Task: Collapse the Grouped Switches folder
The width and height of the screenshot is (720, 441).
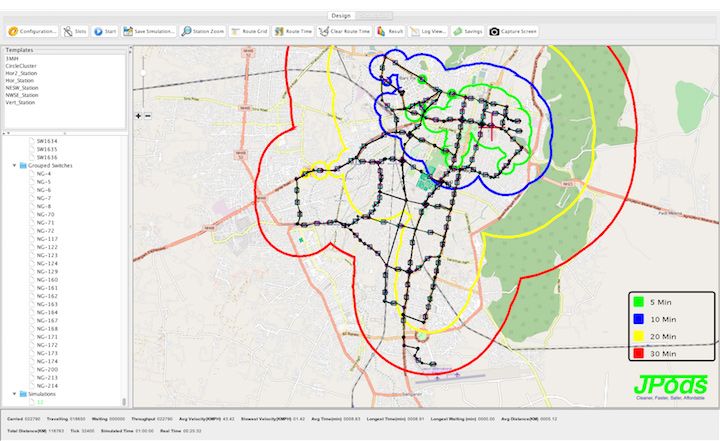Action: (14, 165)
